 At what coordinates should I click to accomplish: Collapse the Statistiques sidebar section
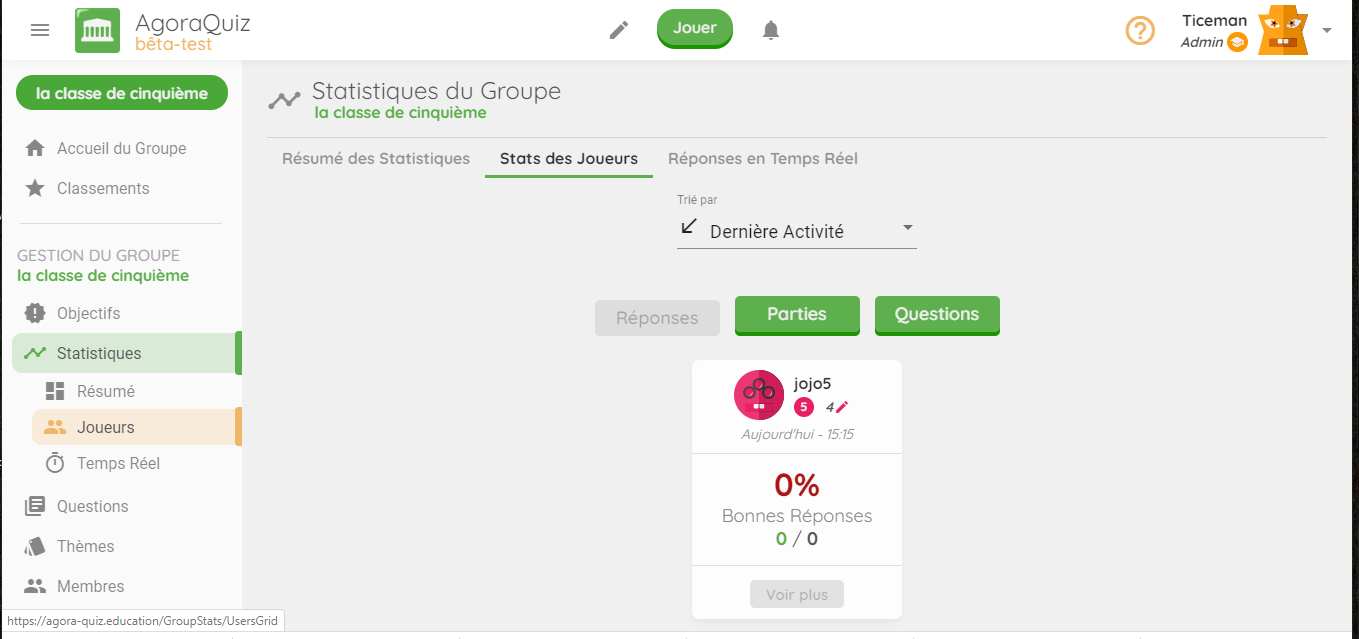coord(127,353)
